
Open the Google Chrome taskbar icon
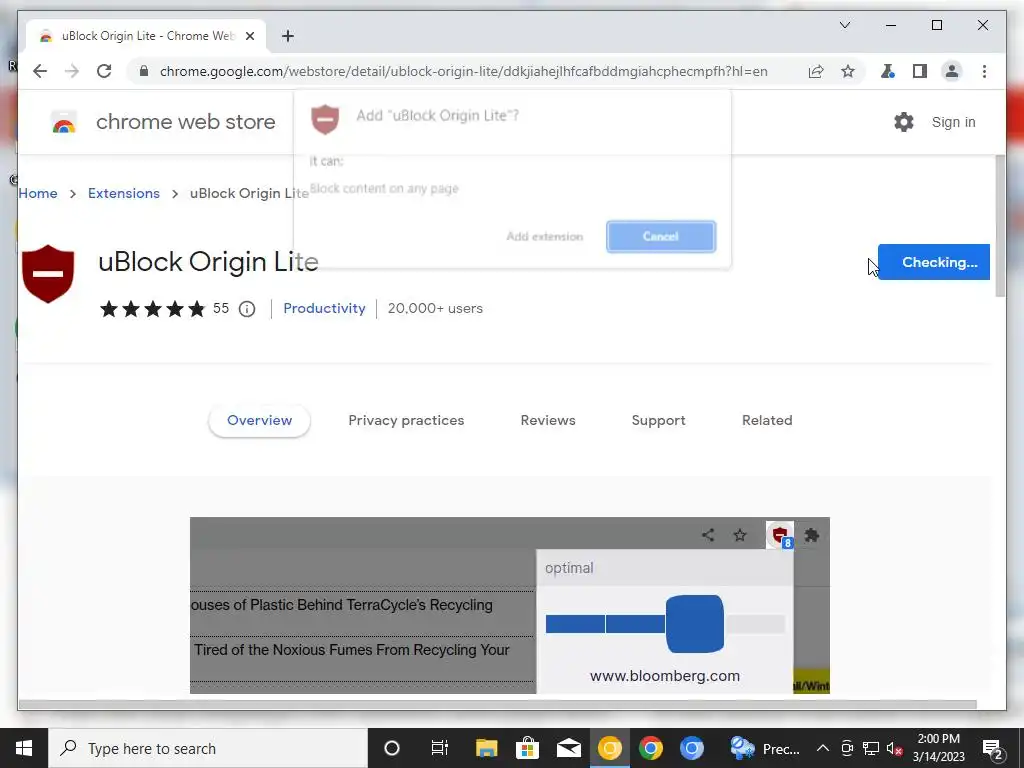pos(650,748)
